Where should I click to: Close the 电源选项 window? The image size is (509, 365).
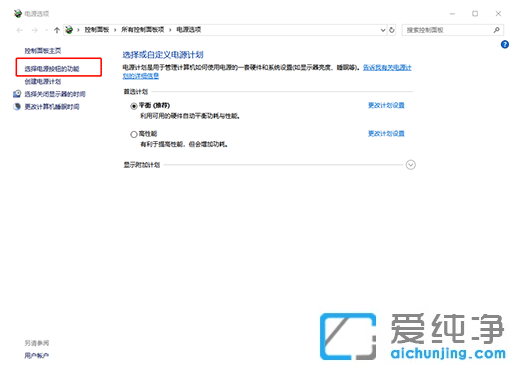tap(498, 14)
